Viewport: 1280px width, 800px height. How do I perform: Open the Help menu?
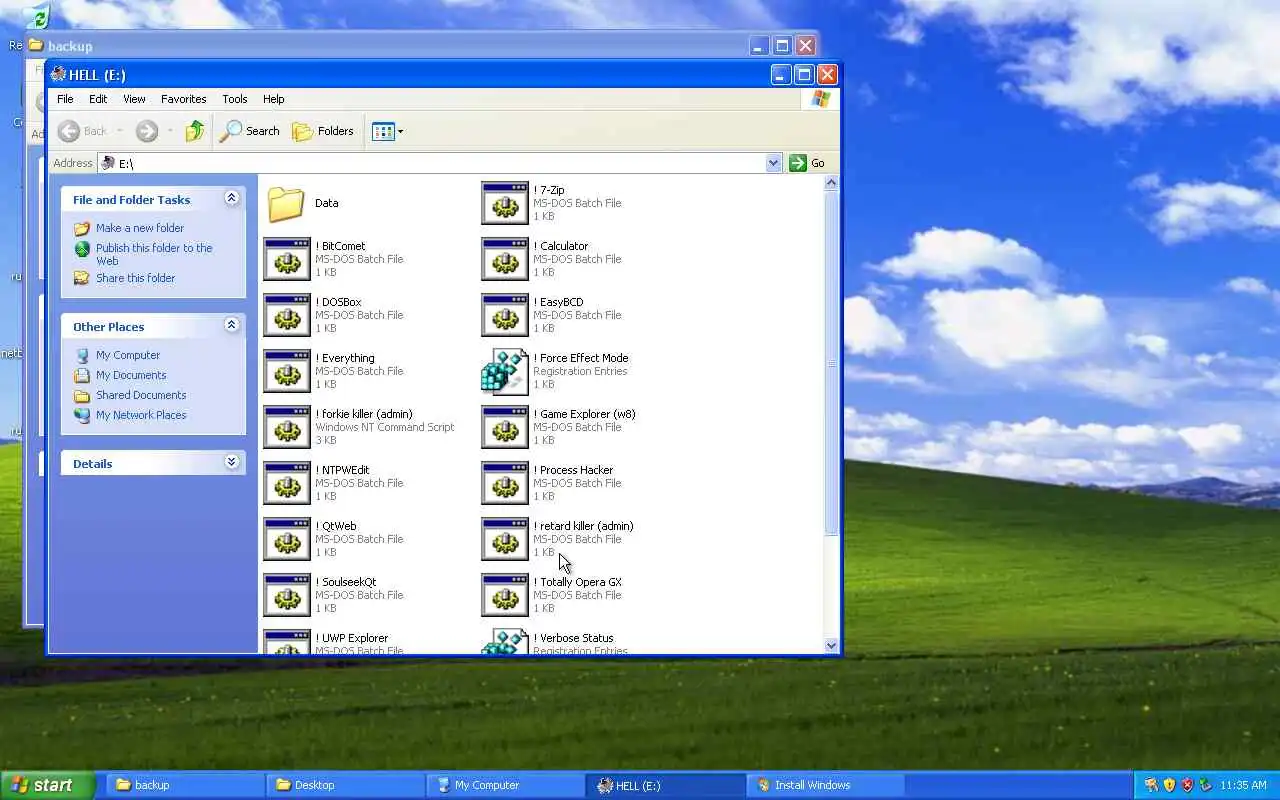(274, 99)
